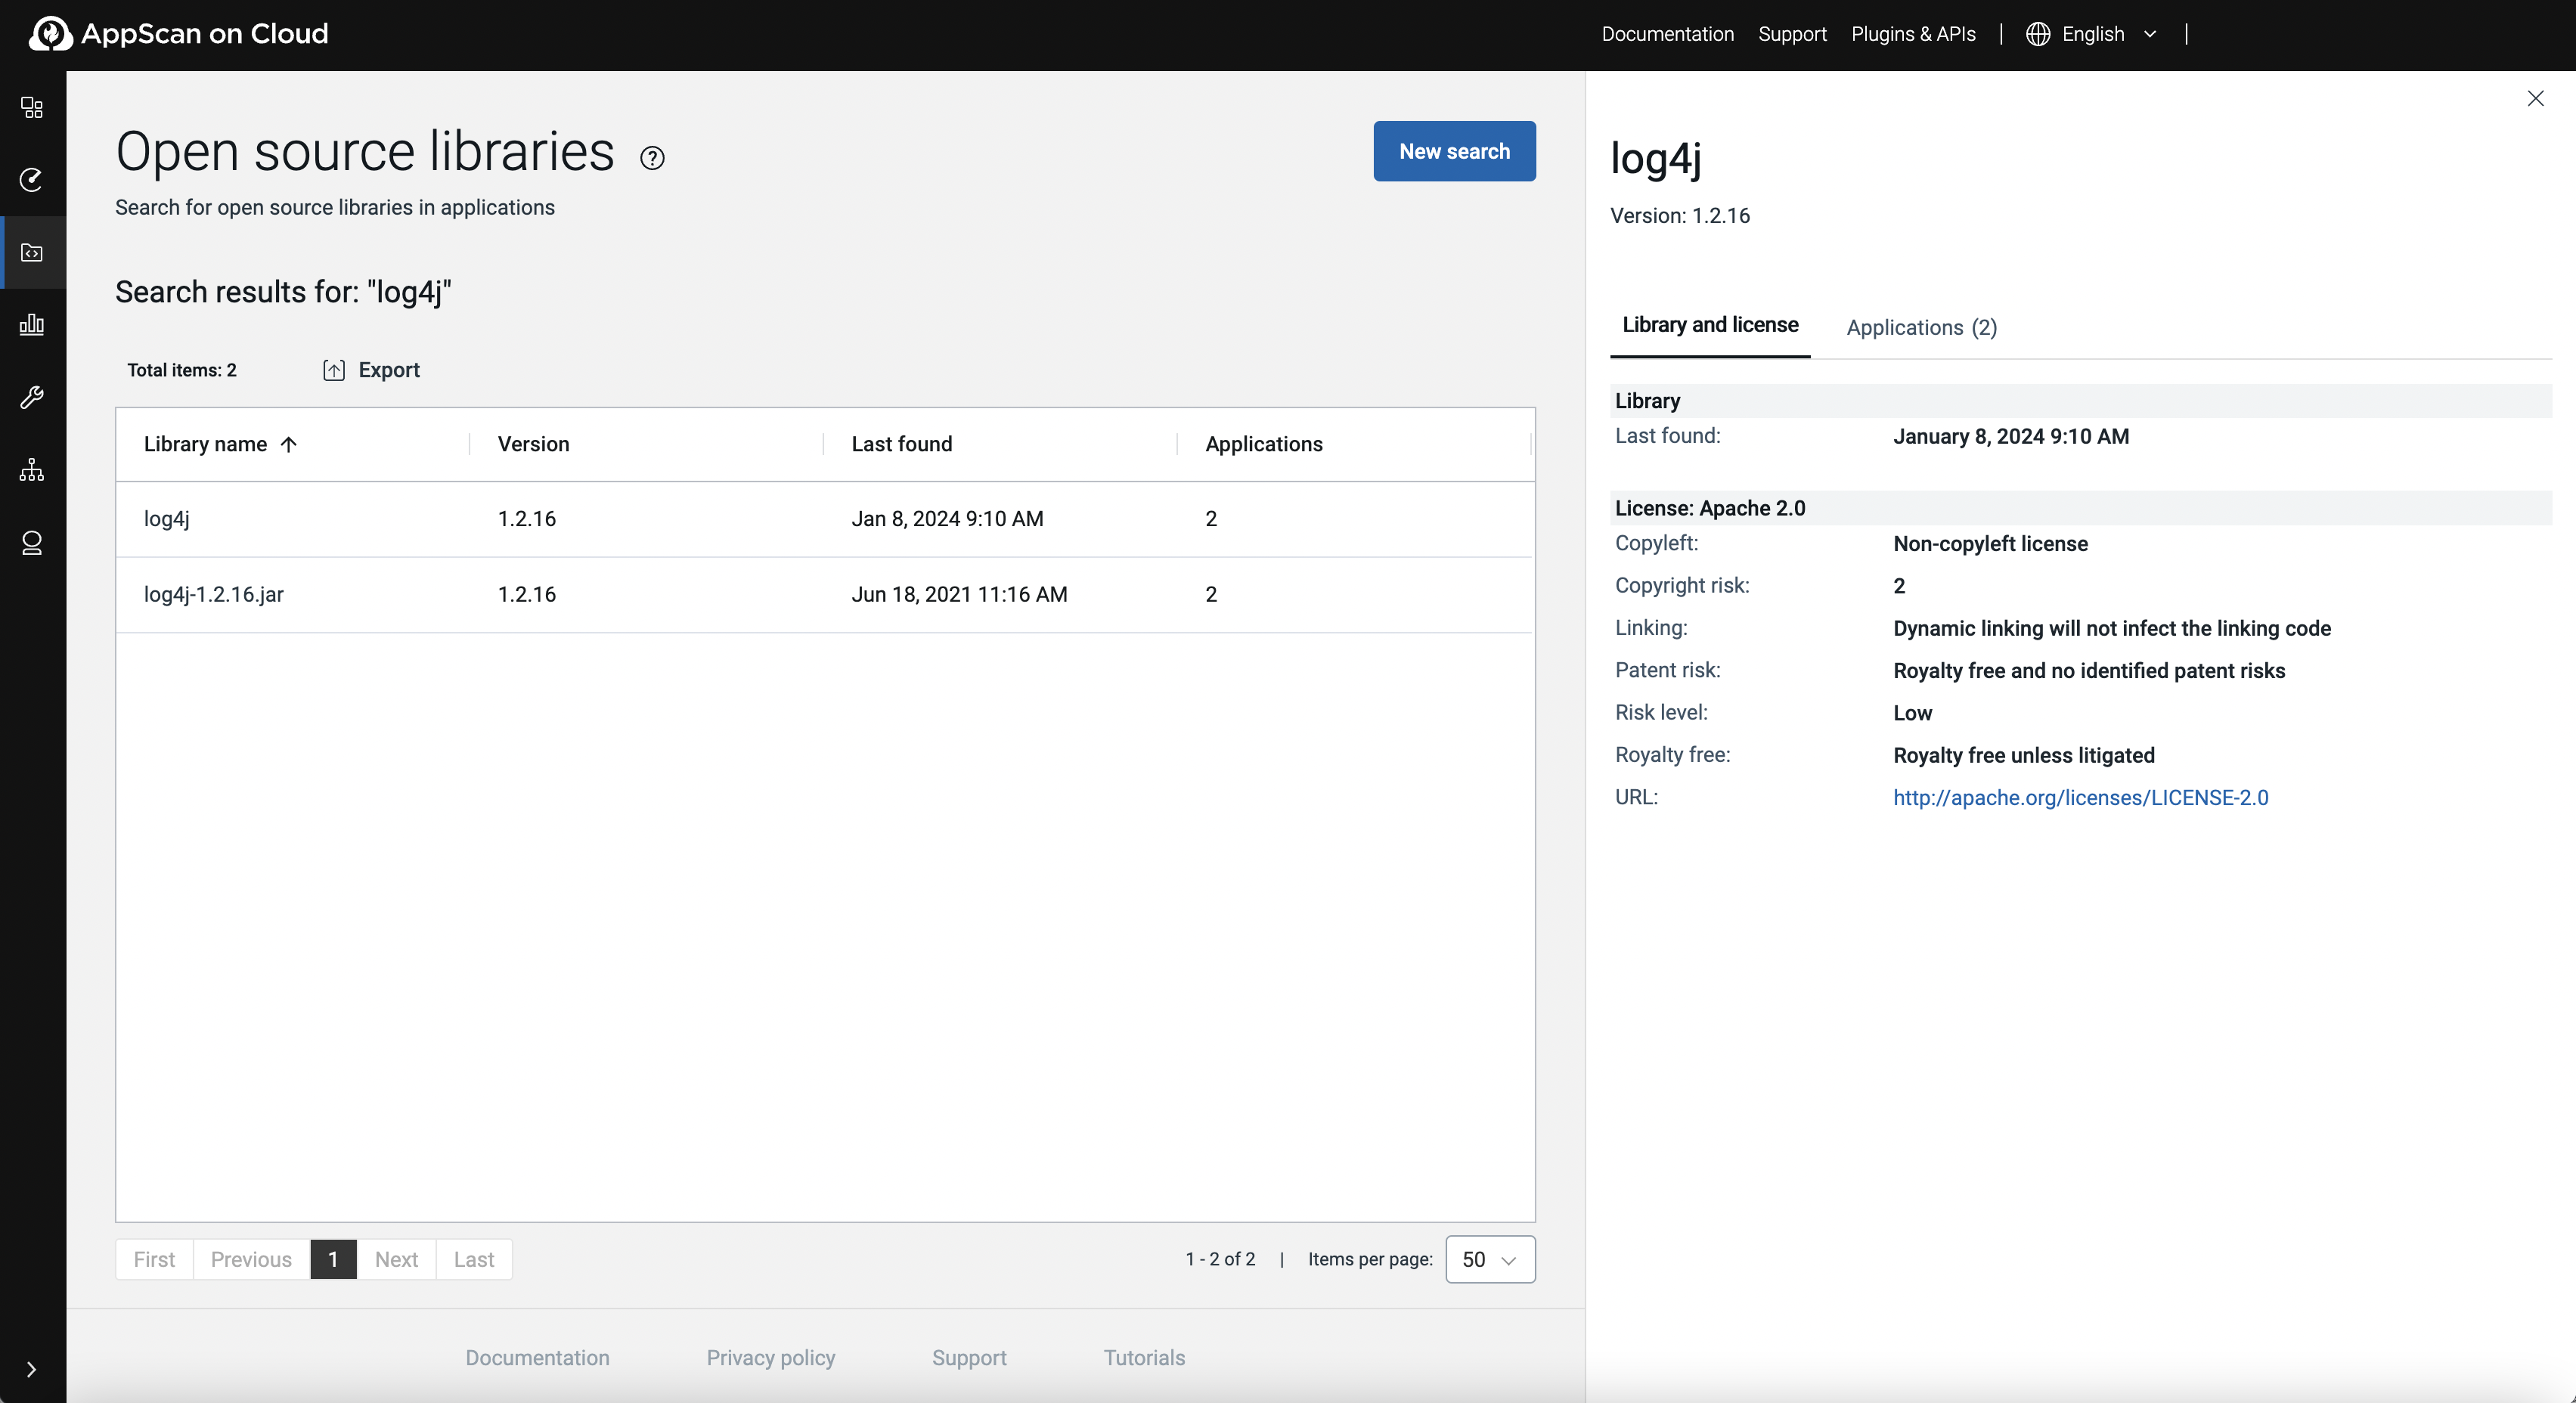
Task: Click the Royalty free unless litigated value
Action: (2024, 755)
